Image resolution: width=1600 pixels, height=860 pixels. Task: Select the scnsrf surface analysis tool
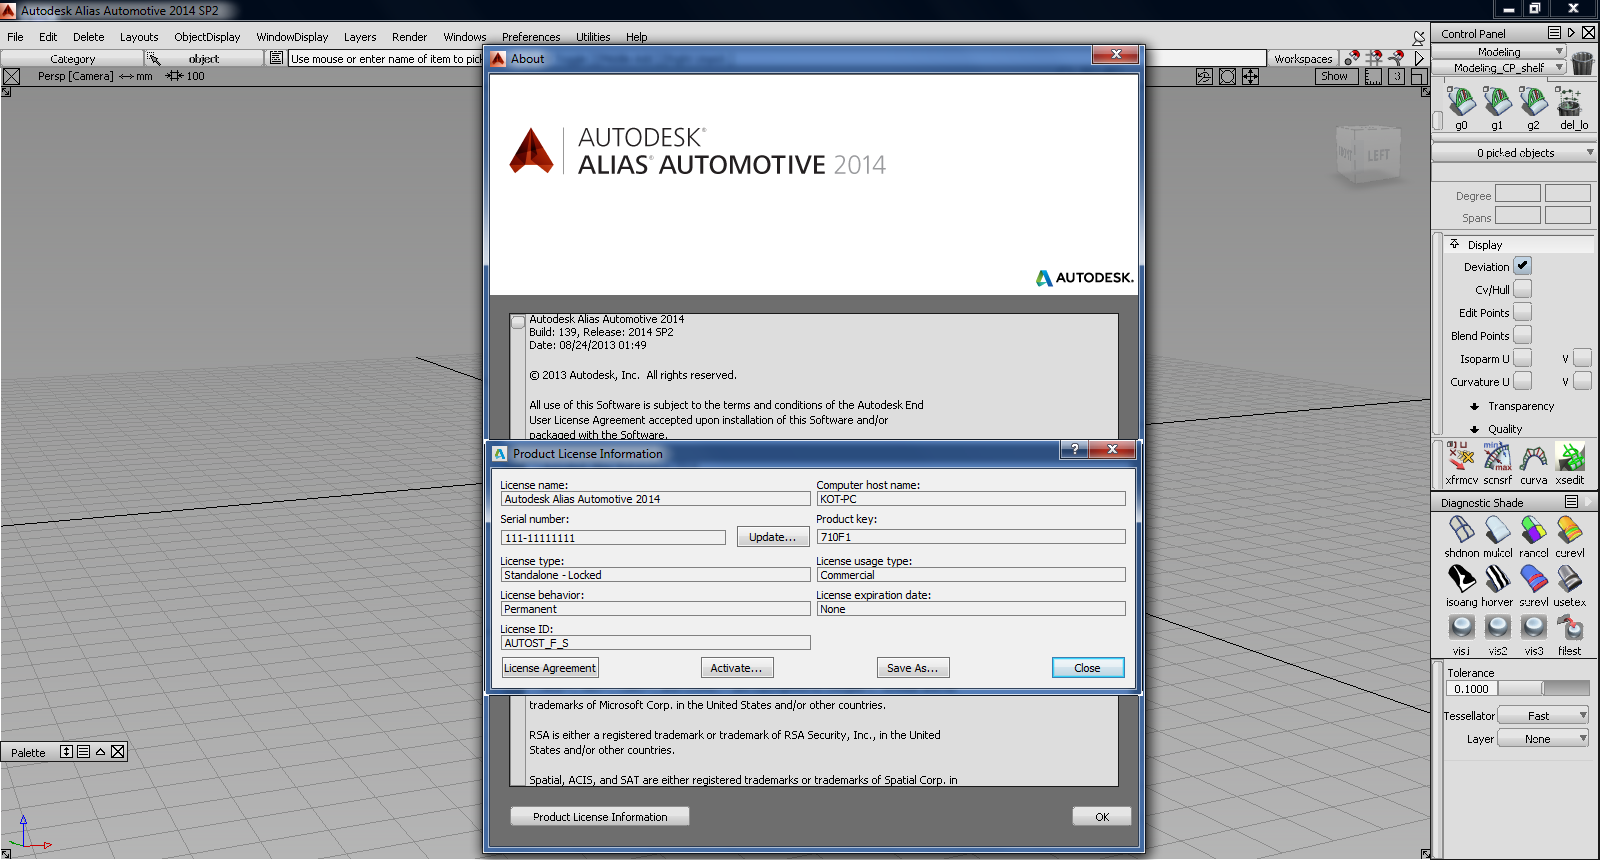pos(1497,457)
